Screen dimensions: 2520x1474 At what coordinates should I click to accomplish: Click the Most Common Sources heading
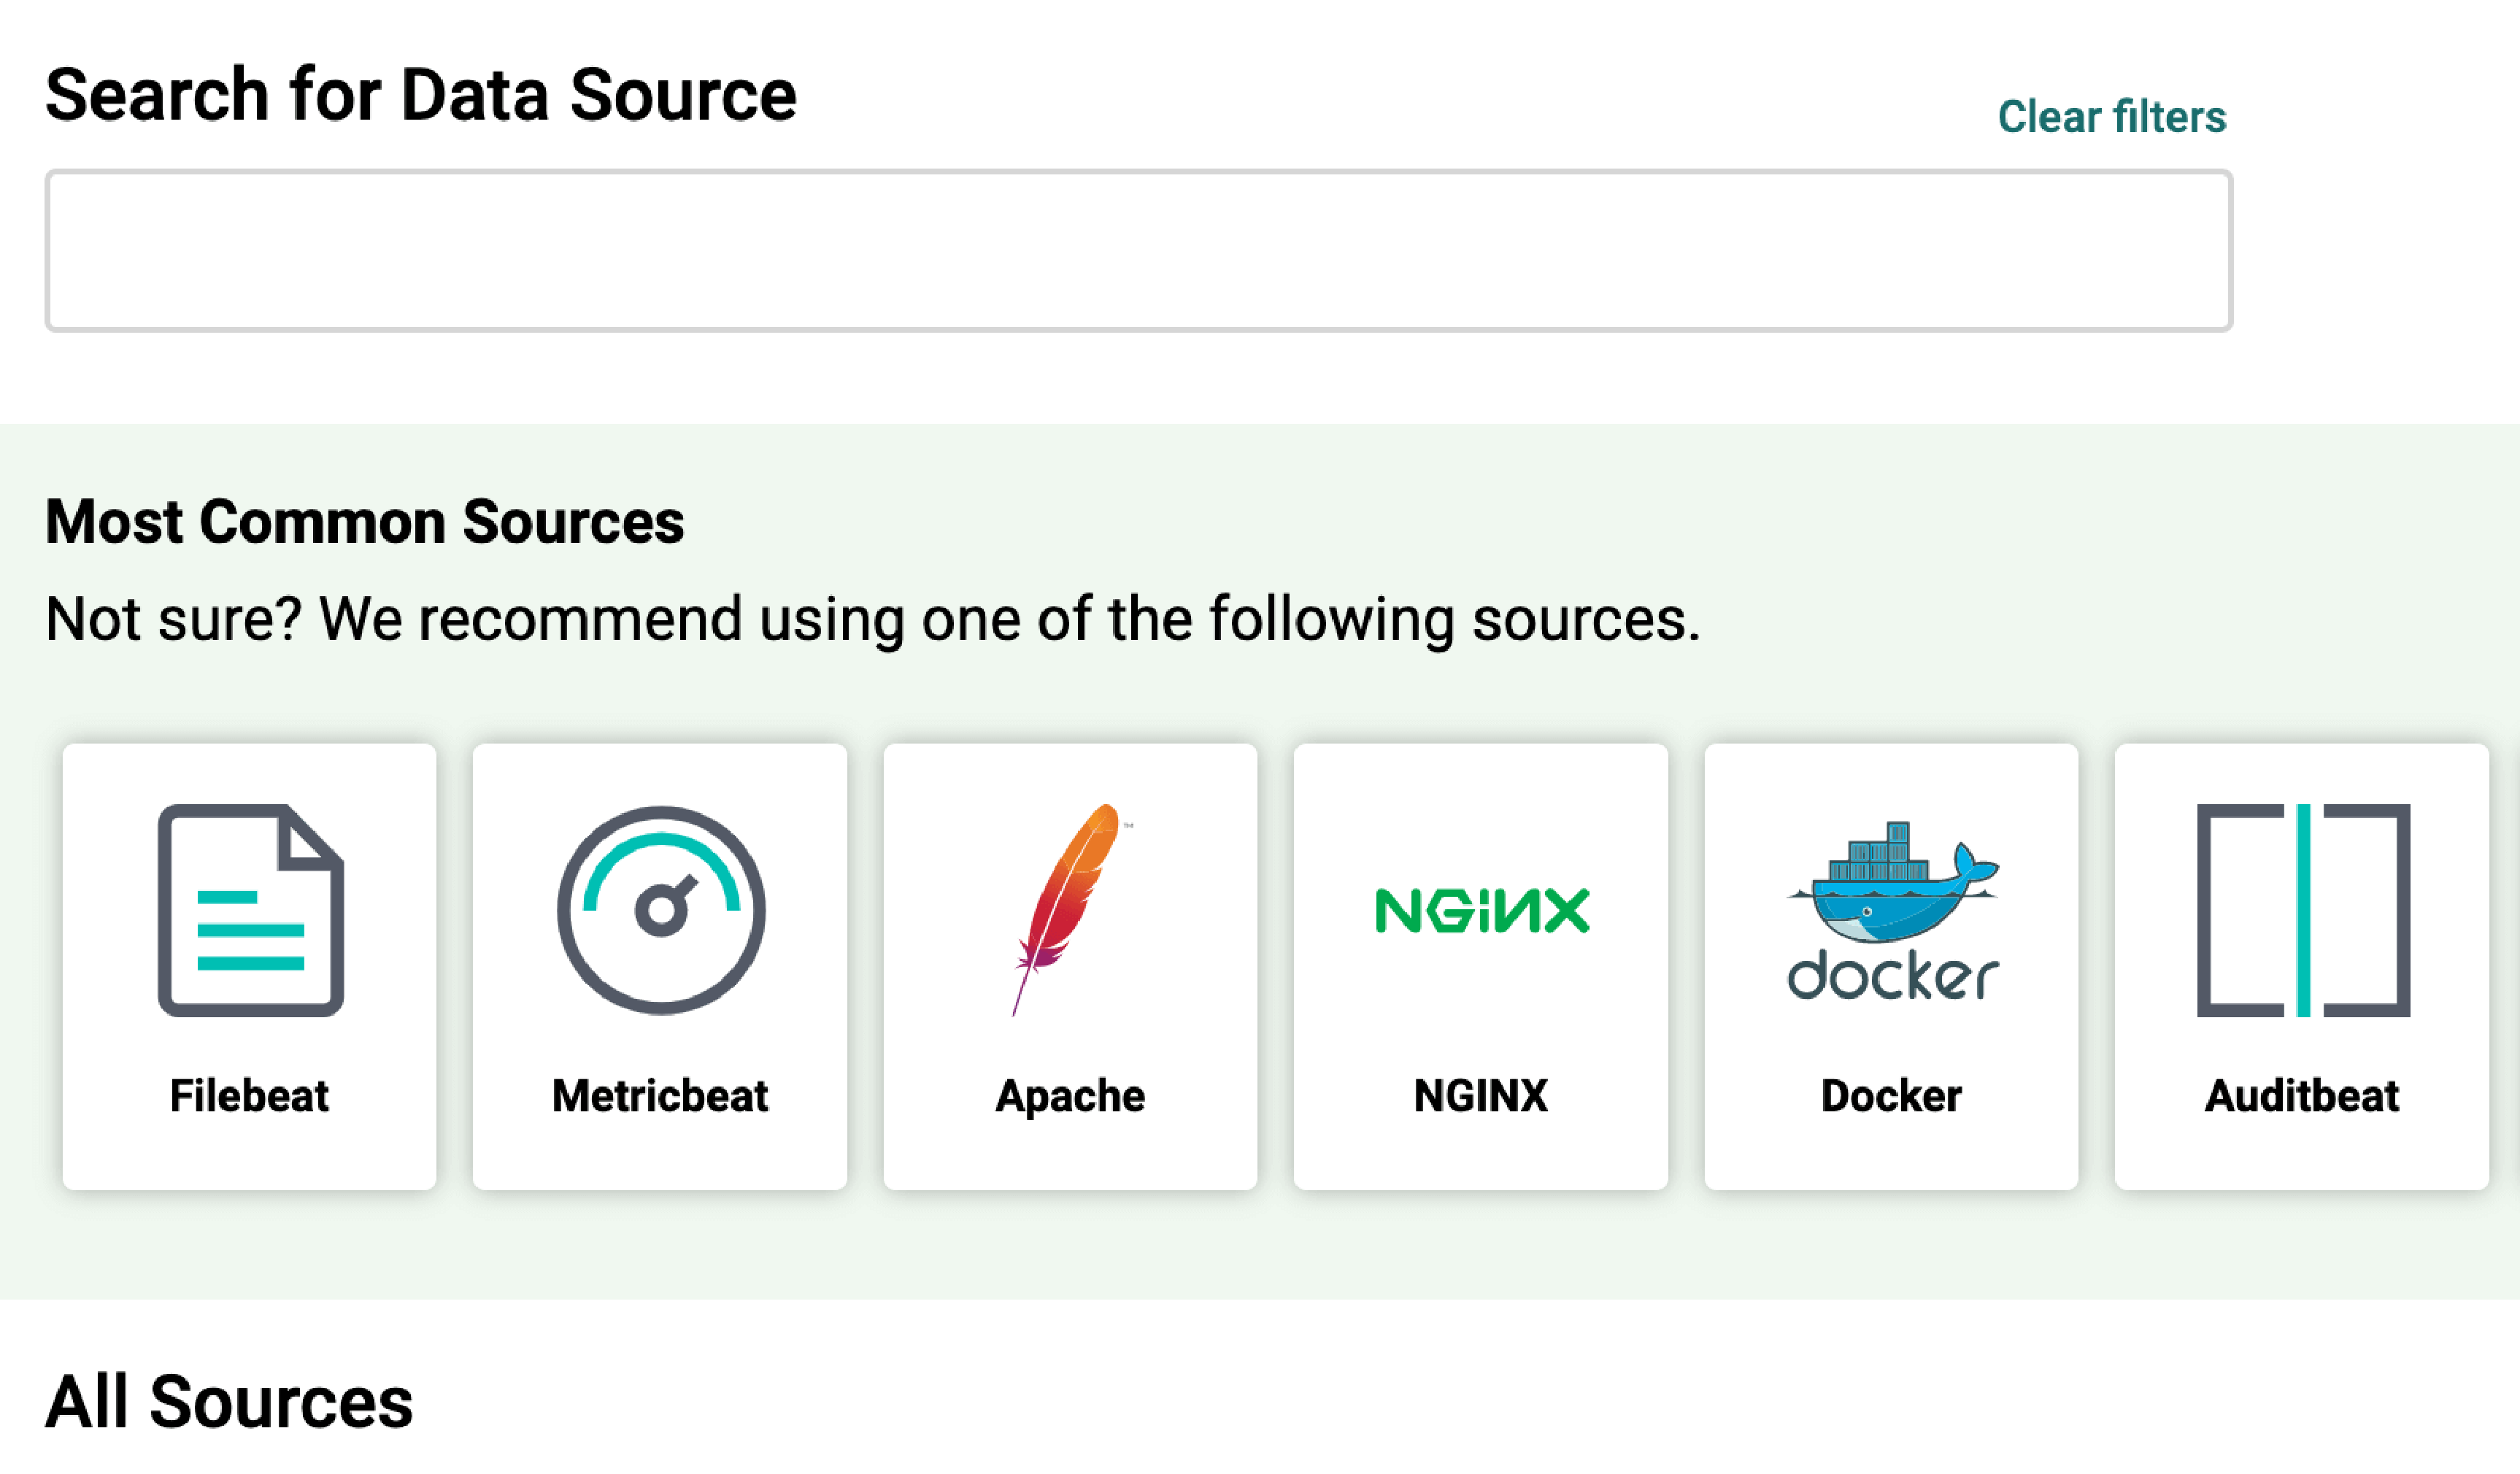[x=364, y=520]
